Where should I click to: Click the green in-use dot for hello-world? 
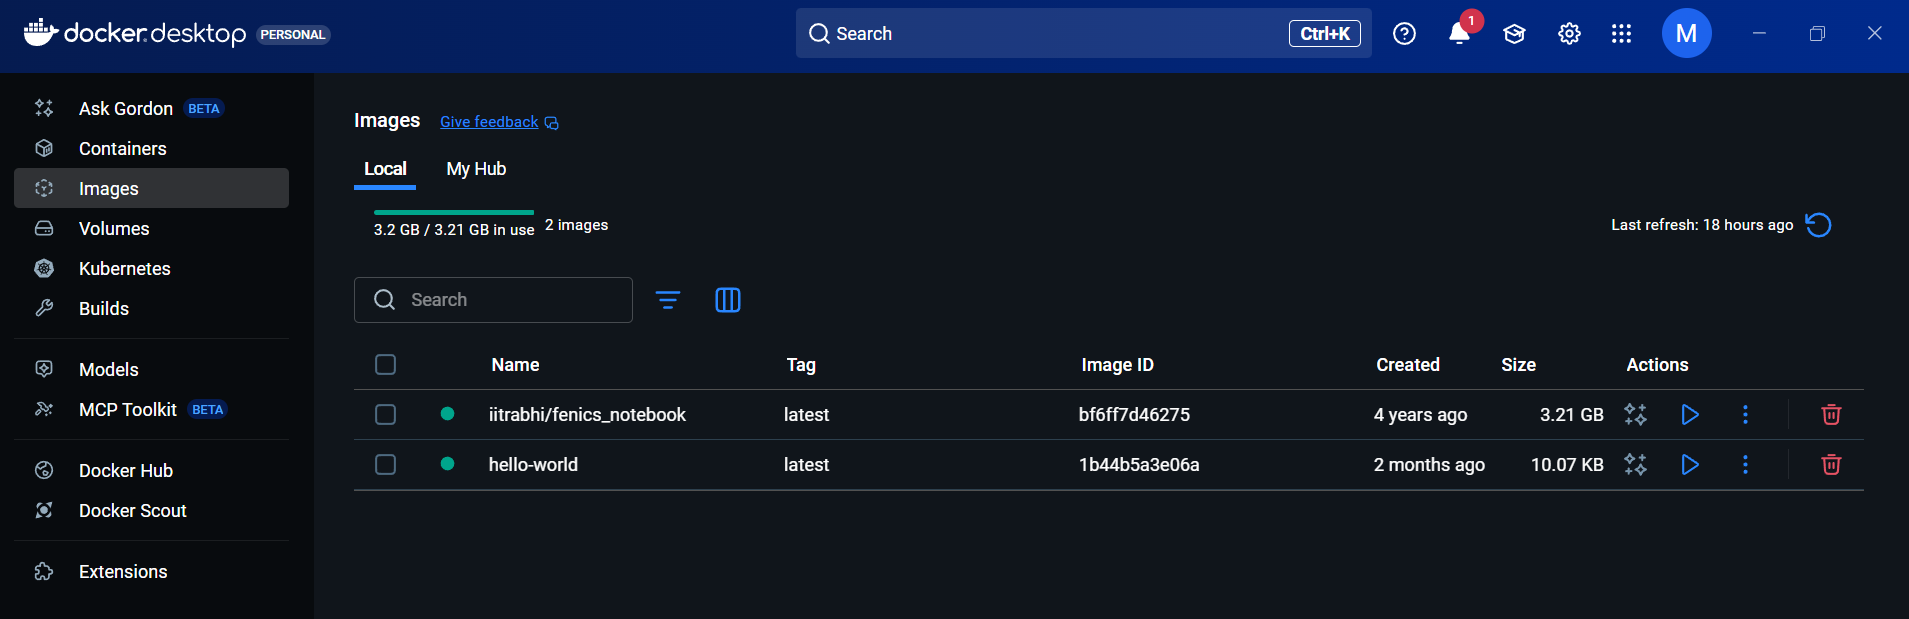click(447, 464)
